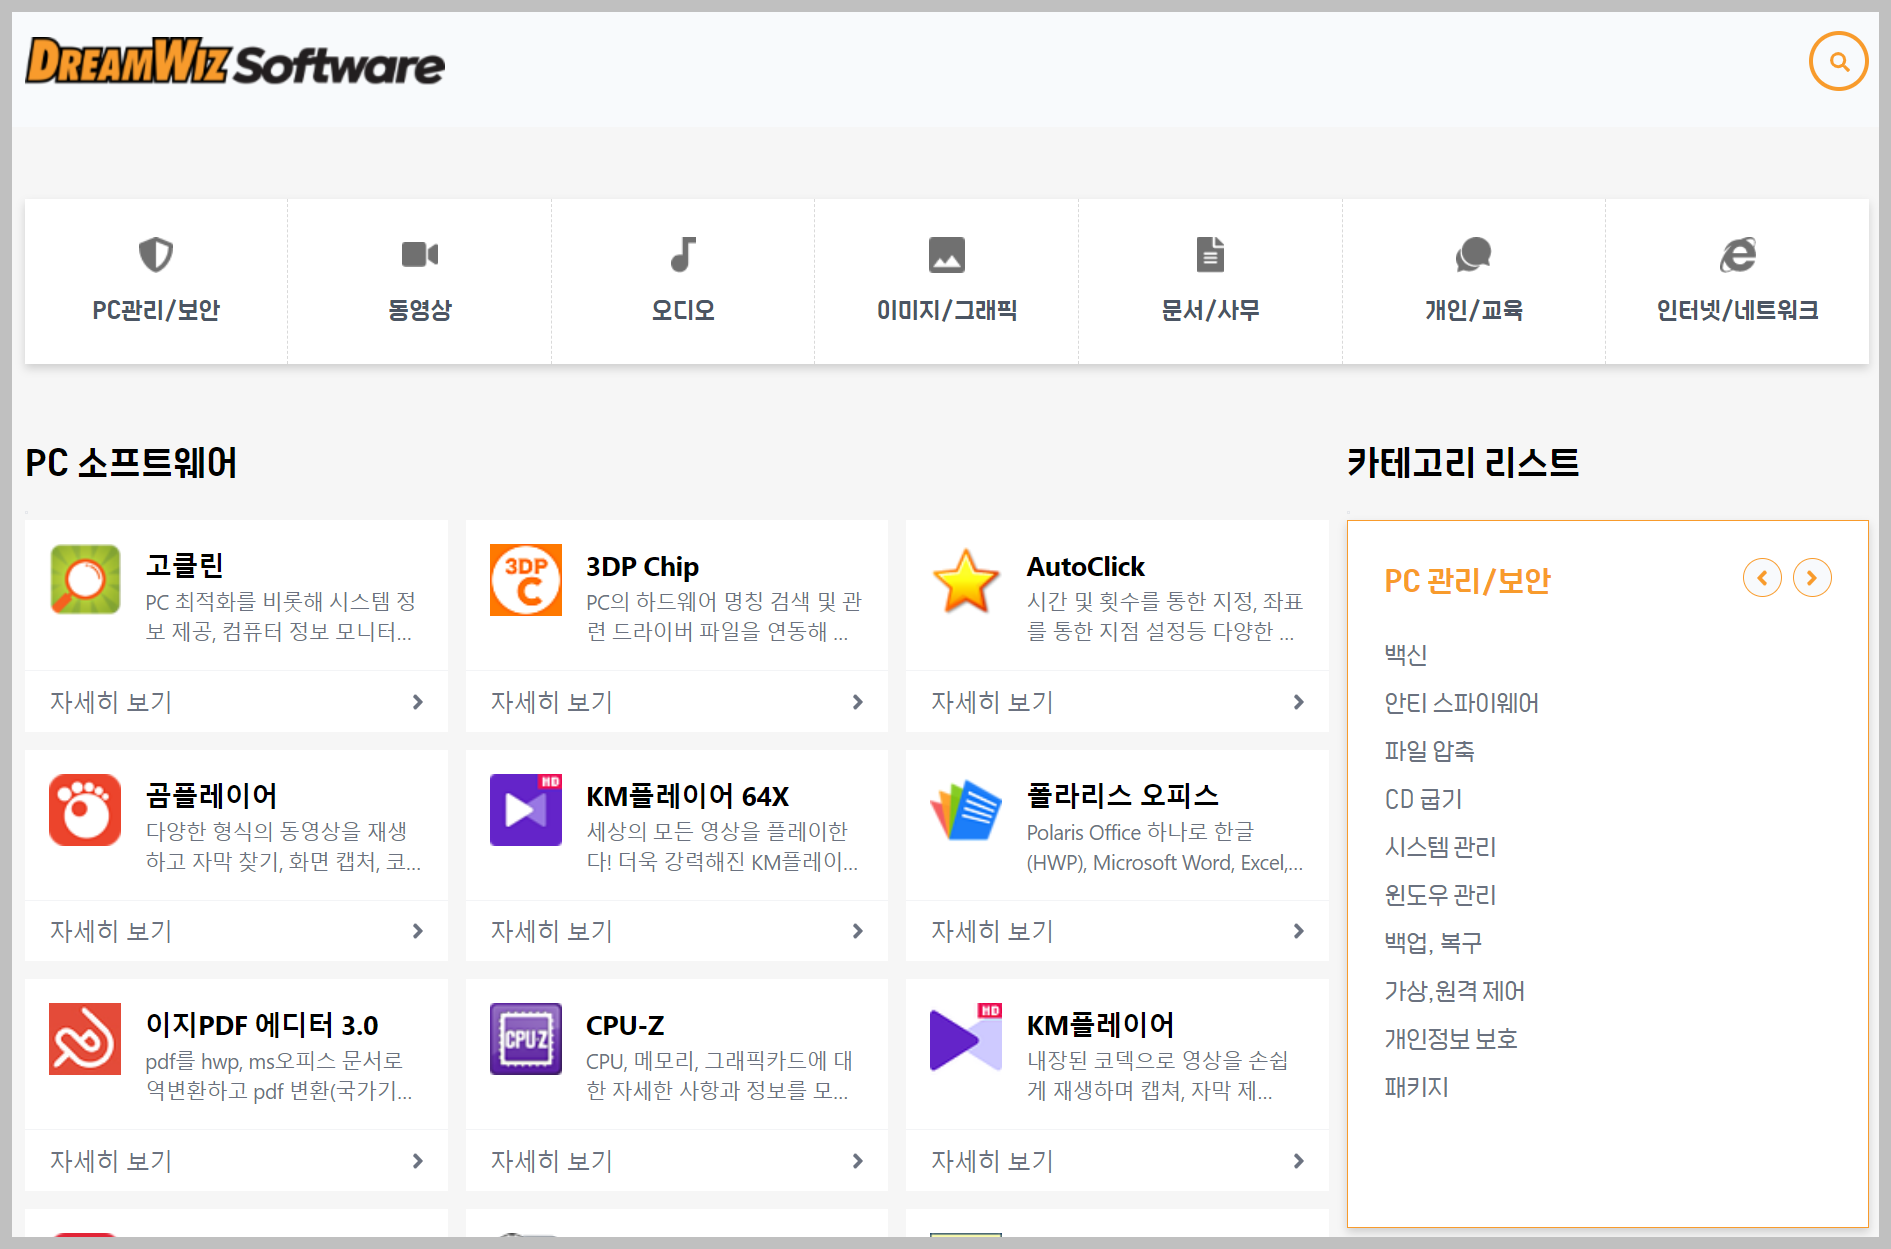Click the 곰플레이어 title text
This screenshot has height=1249, width=1891.
212,796
